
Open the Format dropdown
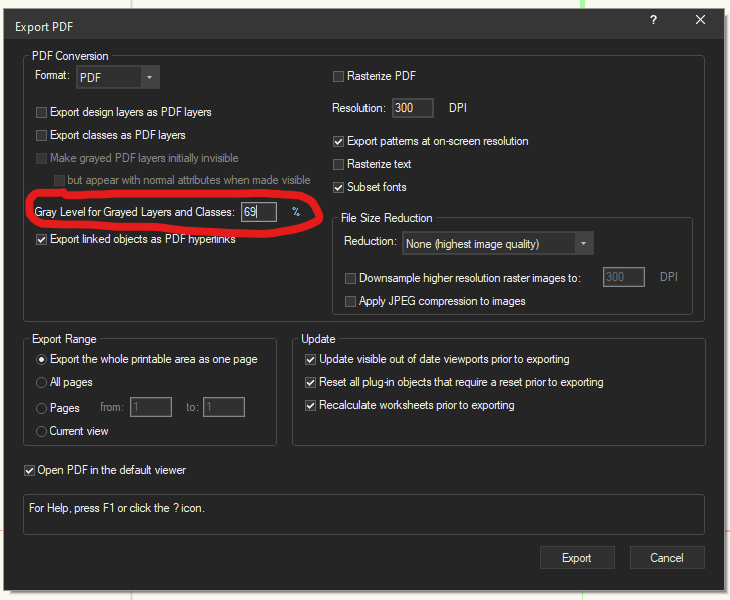tap(149, 77)
